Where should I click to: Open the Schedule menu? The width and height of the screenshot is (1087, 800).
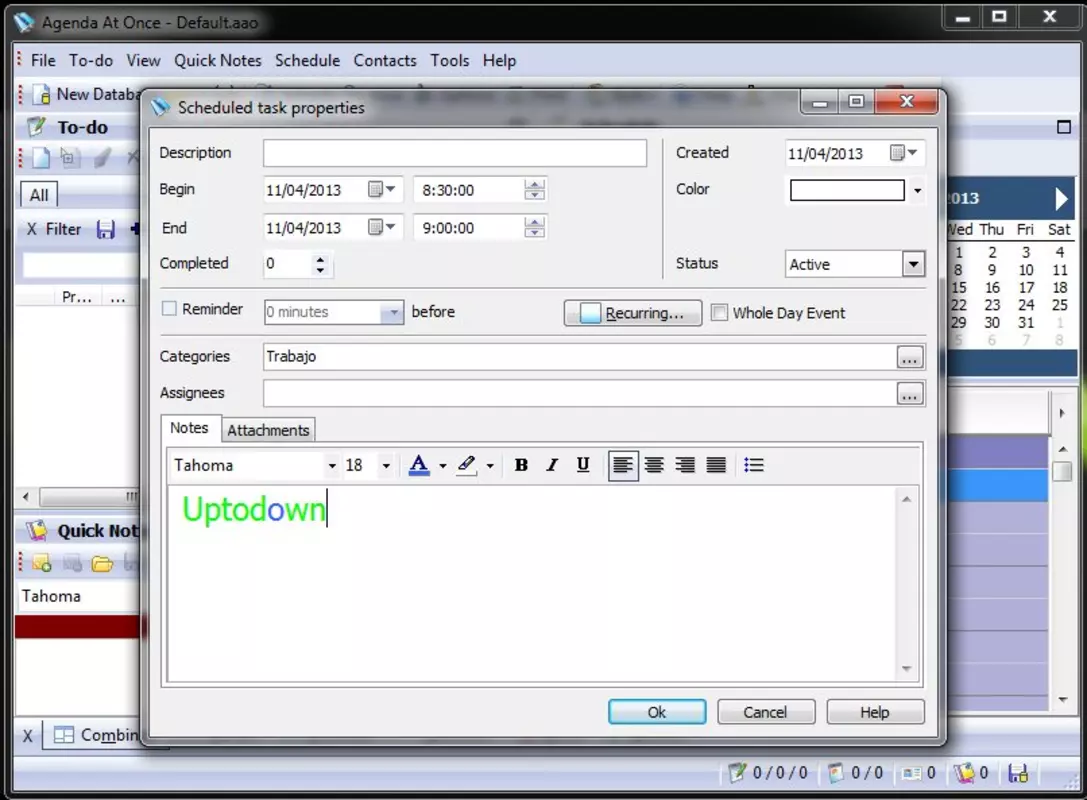click(307, 61)
